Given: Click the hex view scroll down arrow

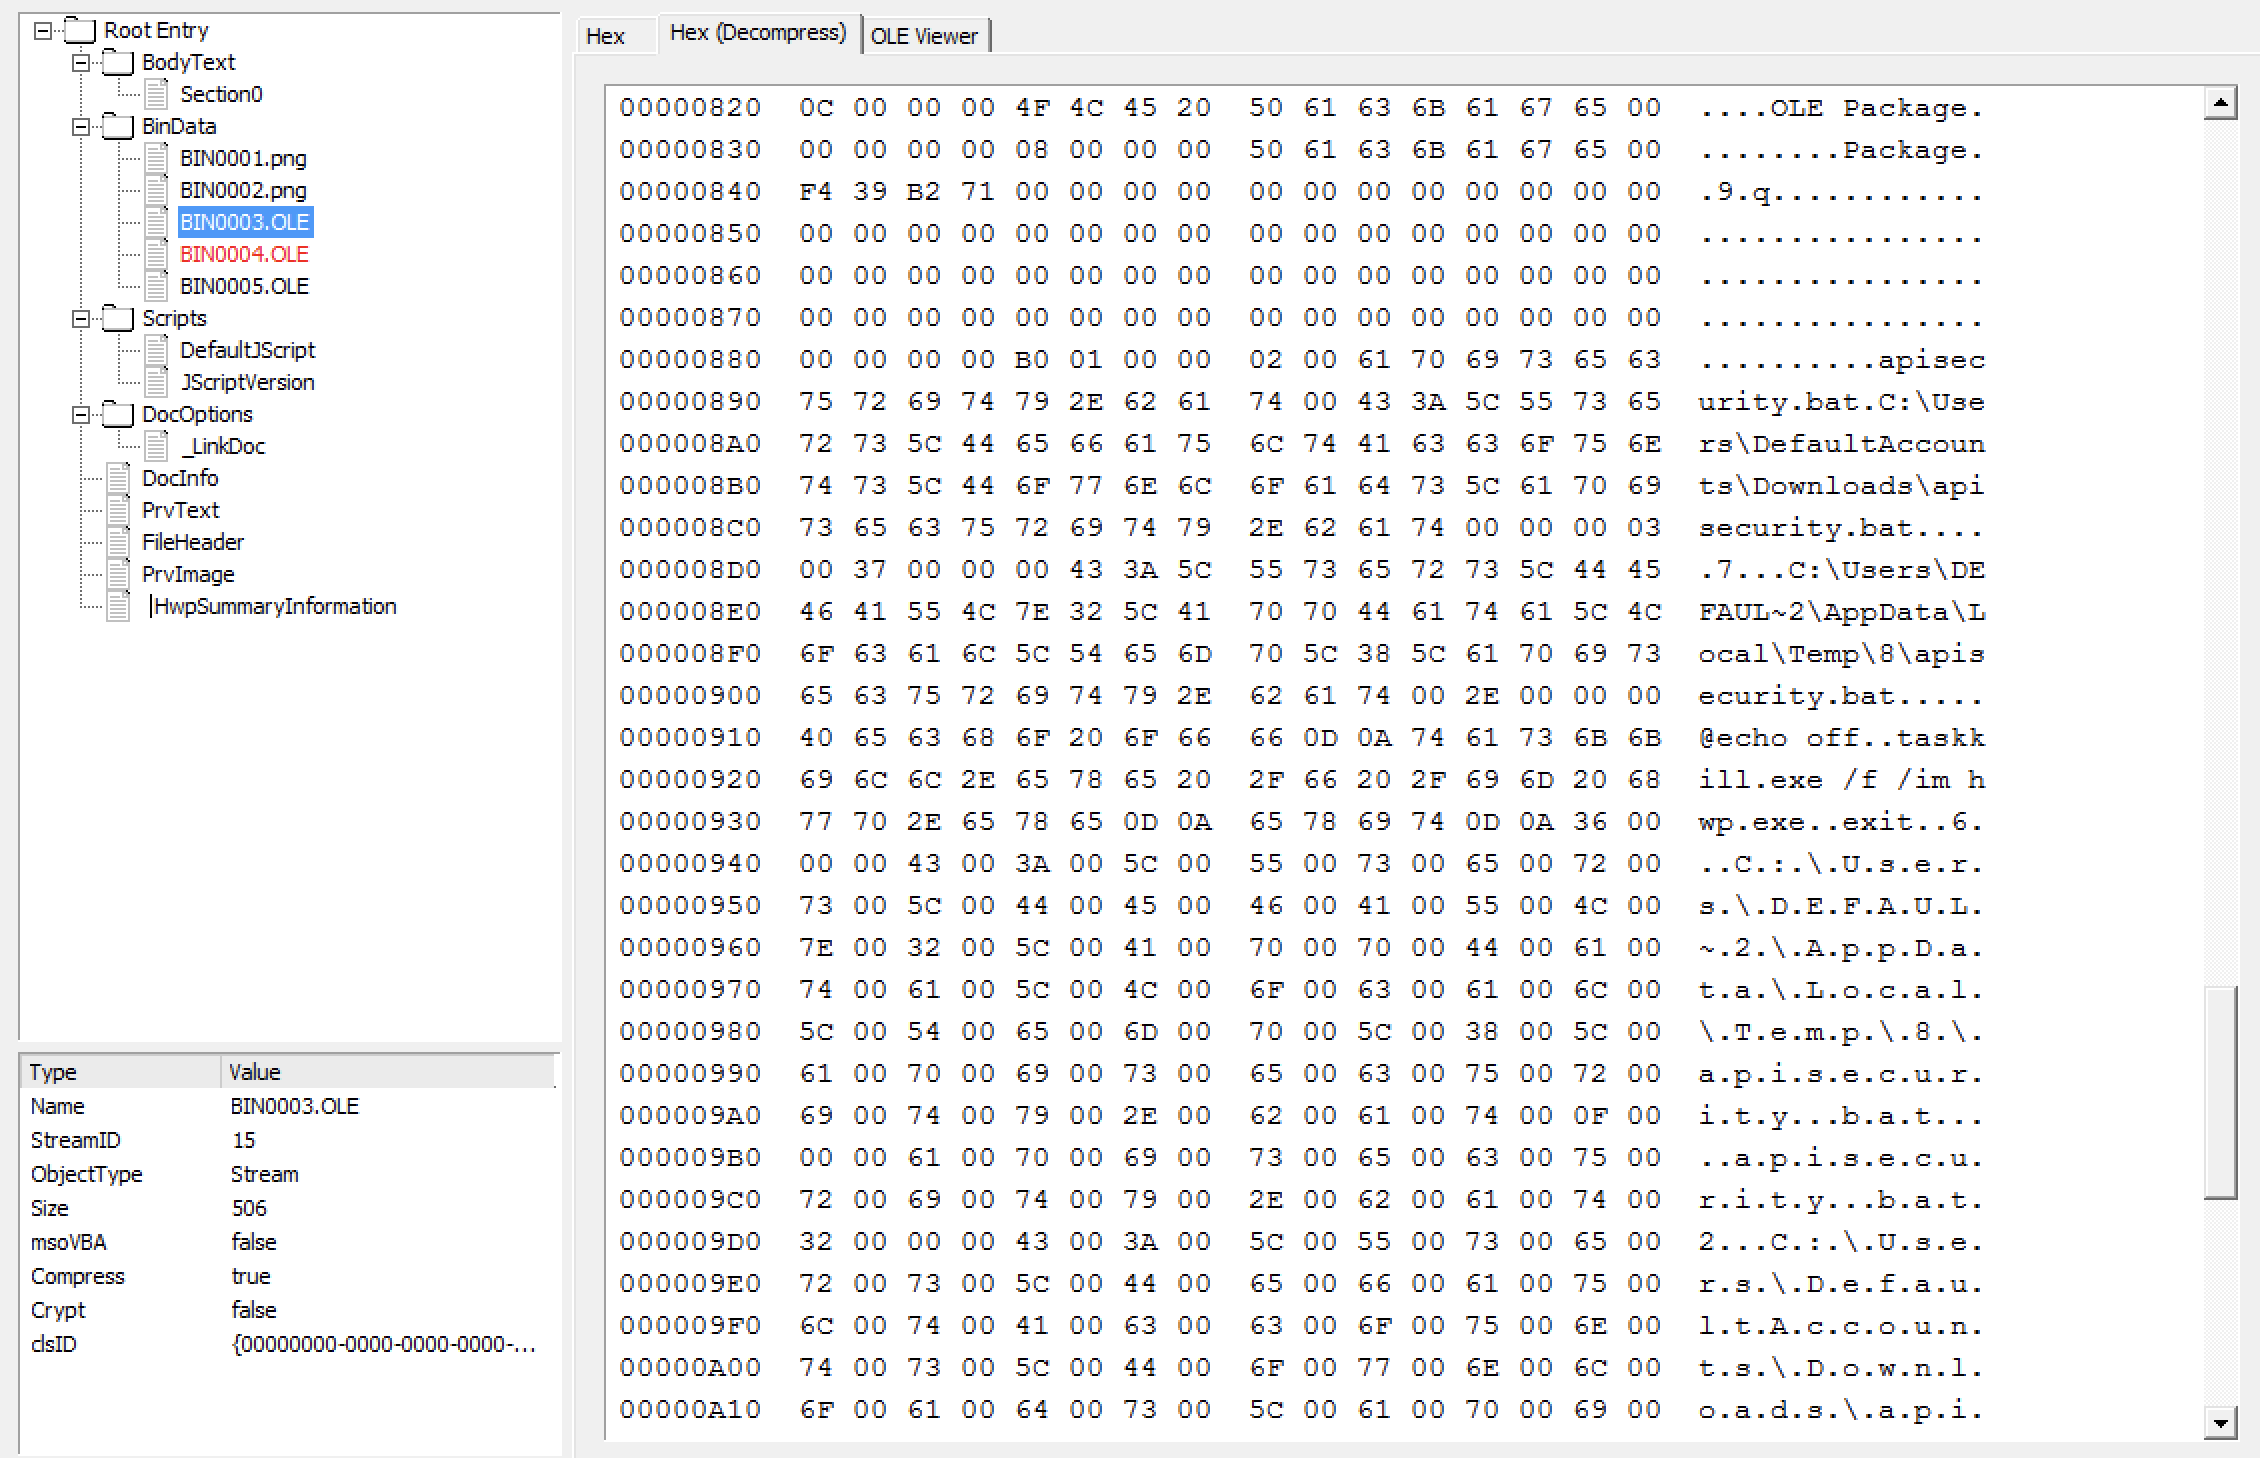Looking at the screenshot, I should point(2220,1422).
